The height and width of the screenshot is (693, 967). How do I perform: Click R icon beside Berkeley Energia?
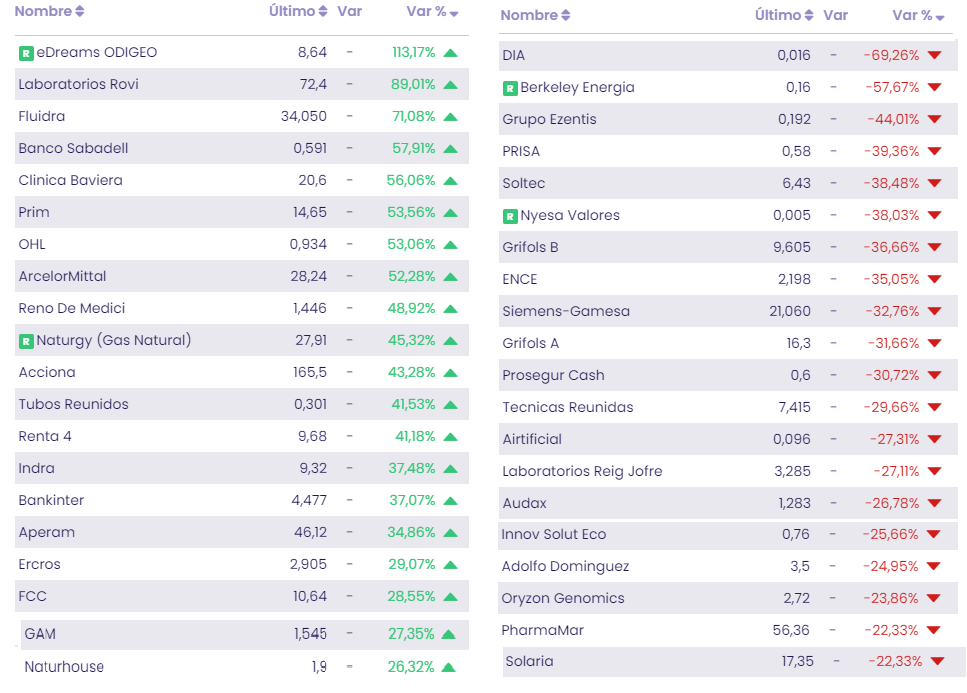pos(510,88)
